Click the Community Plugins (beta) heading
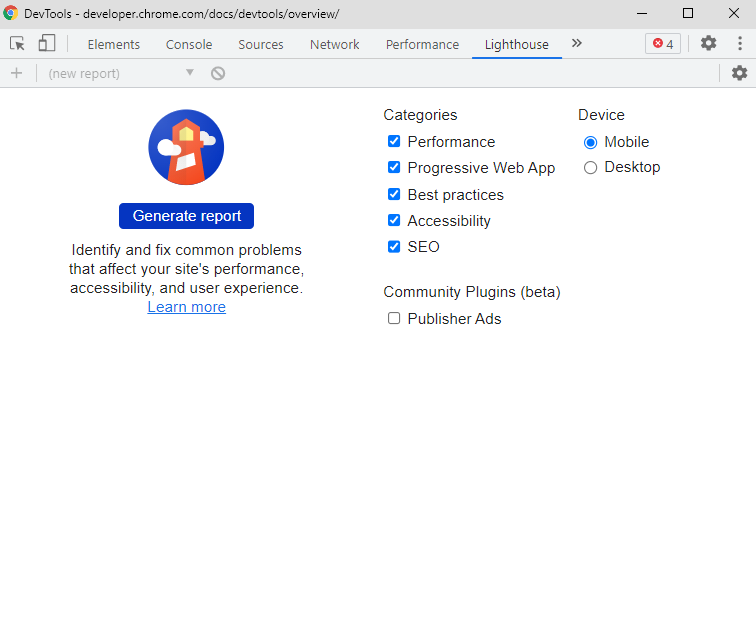The height and width of the screenshot is (629, 756). click(472, 292)
